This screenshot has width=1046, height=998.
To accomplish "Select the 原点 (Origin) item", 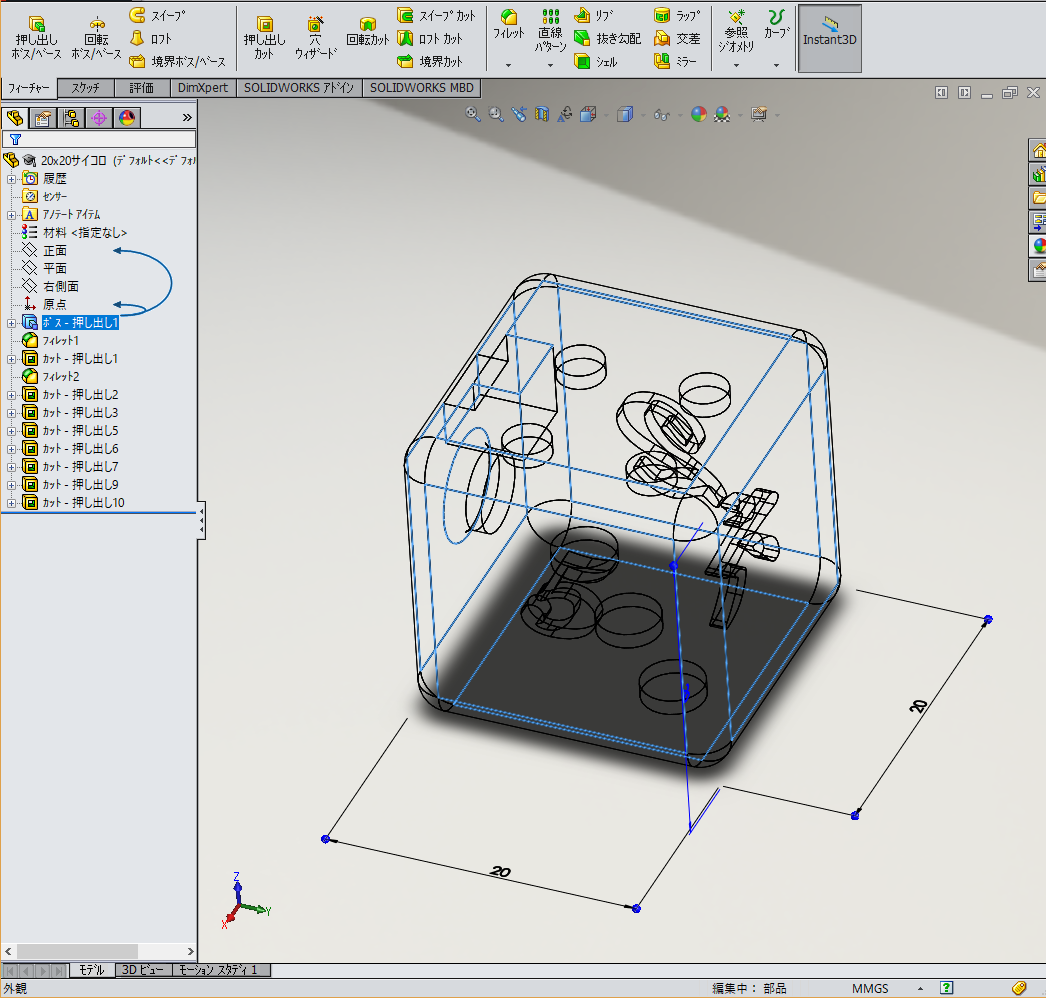I will click(x=55, y=304).
